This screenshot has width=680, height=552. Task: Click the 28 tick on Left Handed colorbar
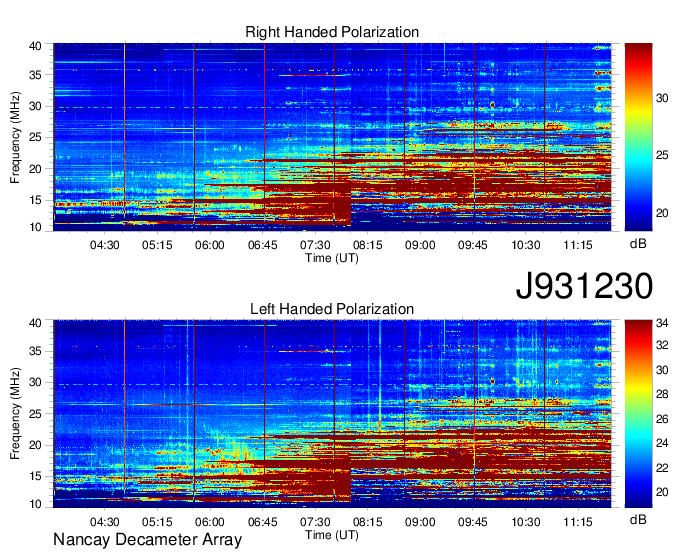pos(662,394)
